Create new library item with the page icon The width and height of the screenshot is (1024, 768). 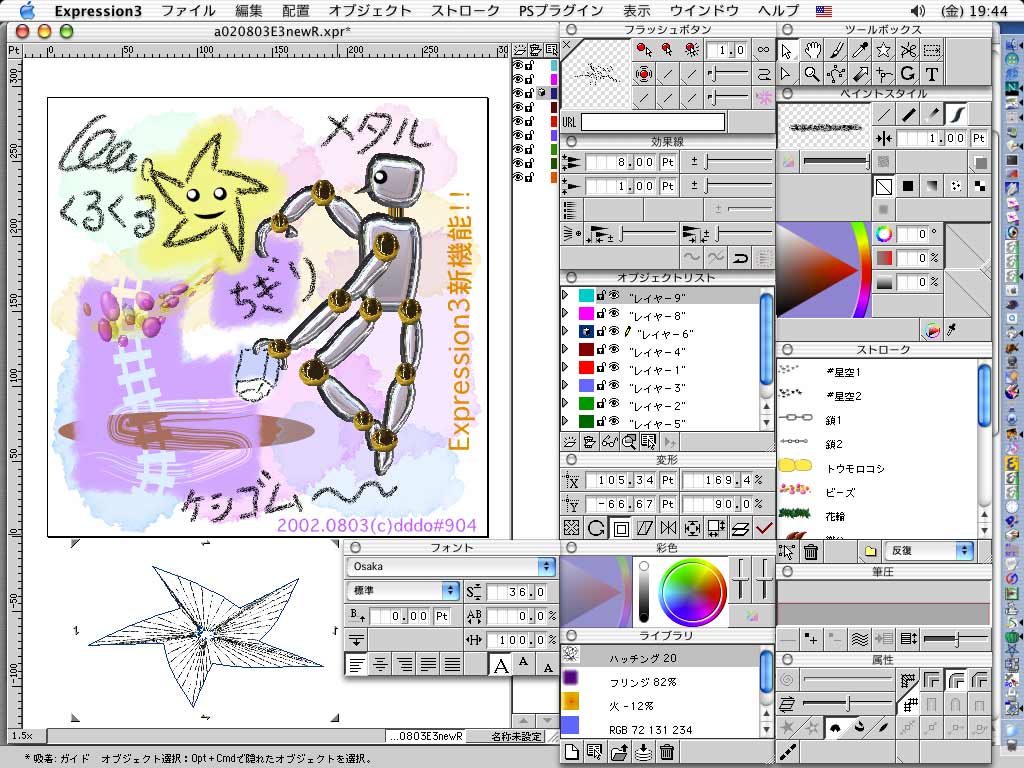point(571,752)
